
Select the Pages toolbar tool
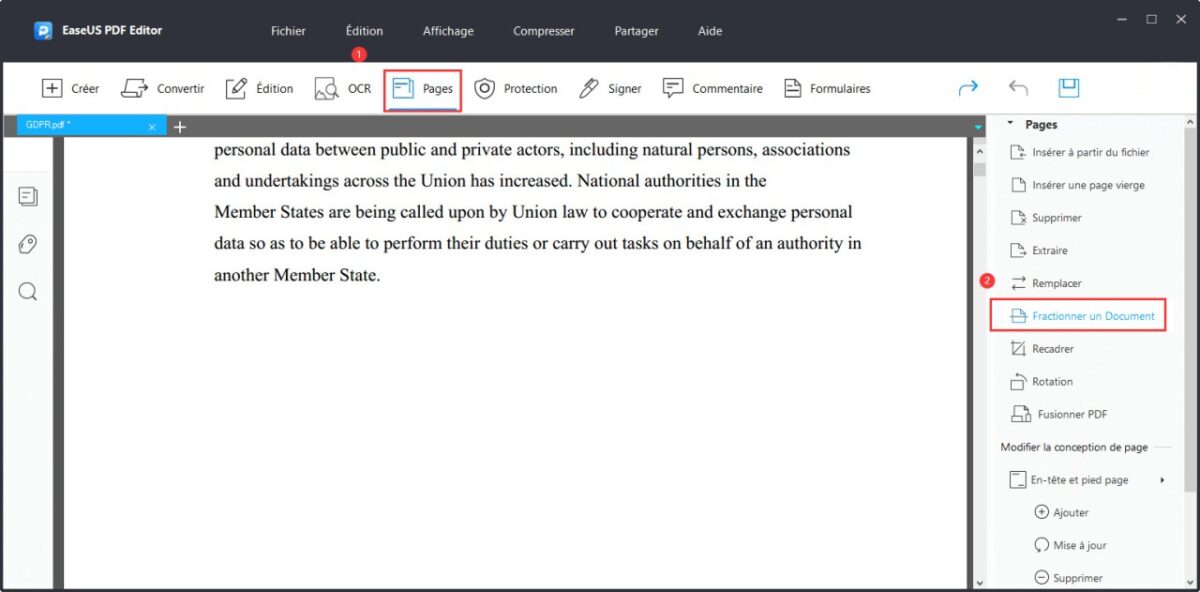click(x=422, y=89)
